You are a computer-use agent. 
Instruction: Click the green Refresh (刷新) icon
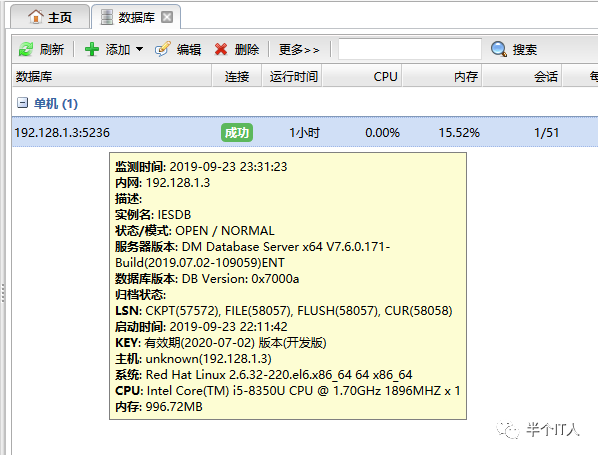tap(26, 50)
